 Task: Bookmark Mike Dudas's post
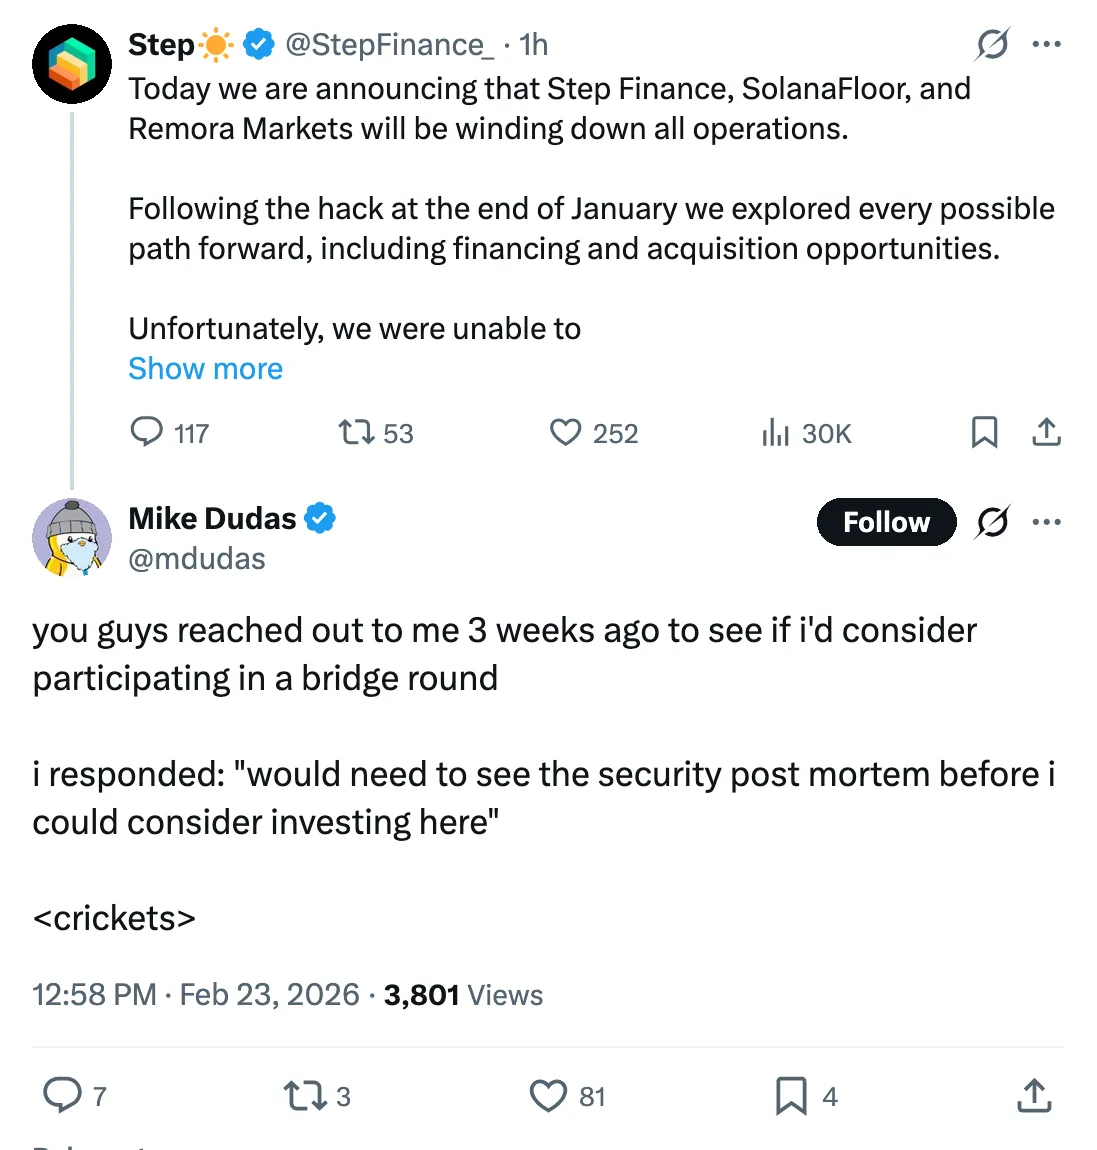click(x=791, y=1096)
